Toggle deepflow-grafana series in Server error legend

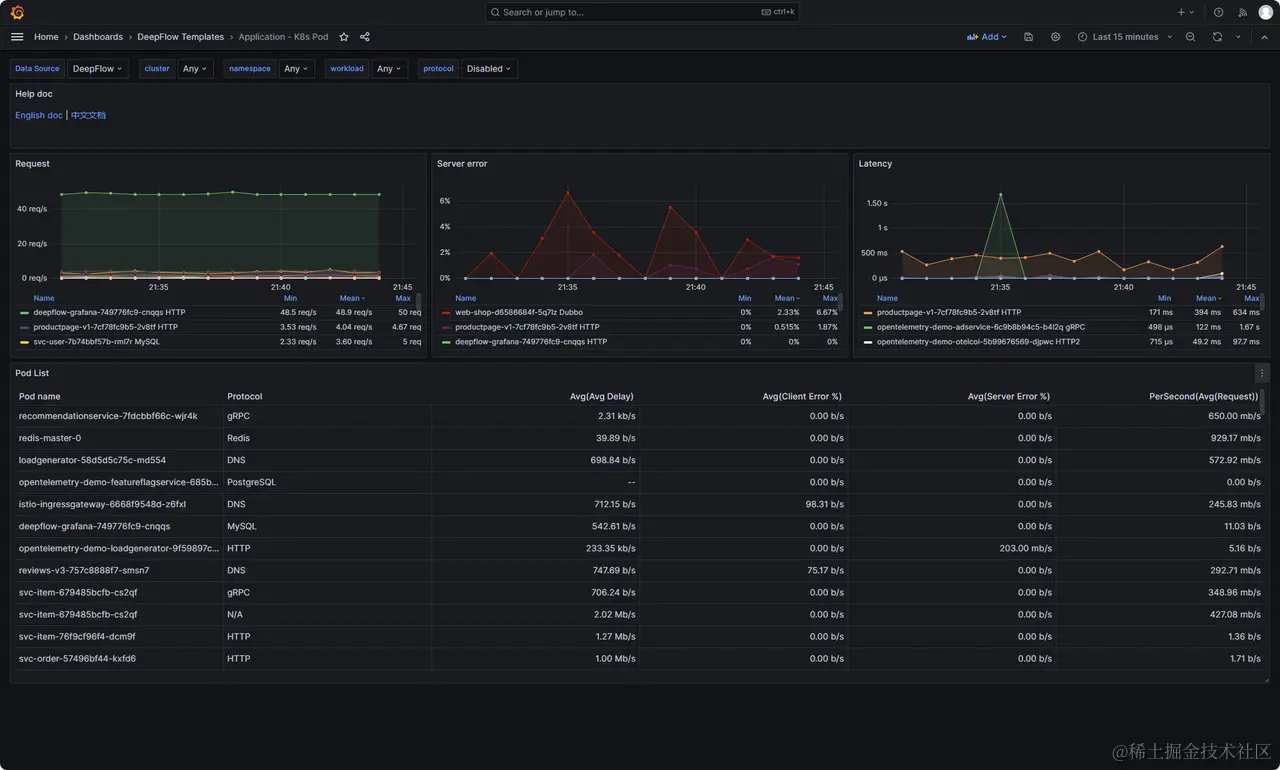[531, 341]
